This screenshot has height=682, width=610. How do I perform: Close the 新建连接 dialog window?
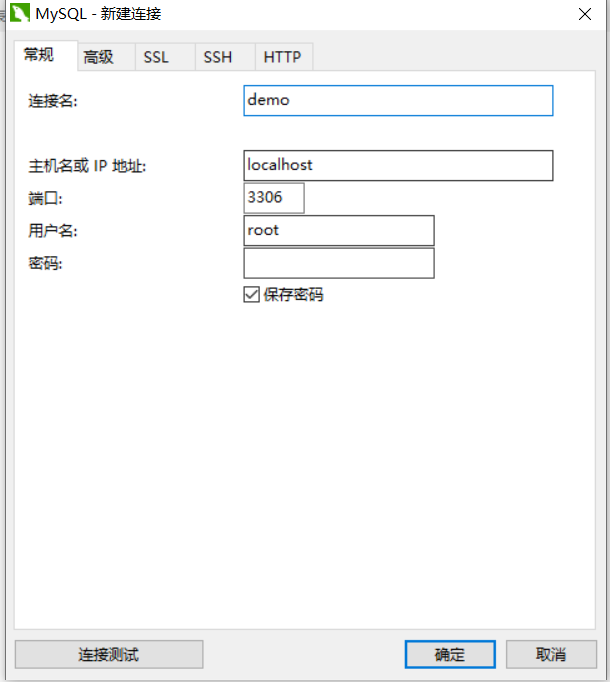click(585, 14)
